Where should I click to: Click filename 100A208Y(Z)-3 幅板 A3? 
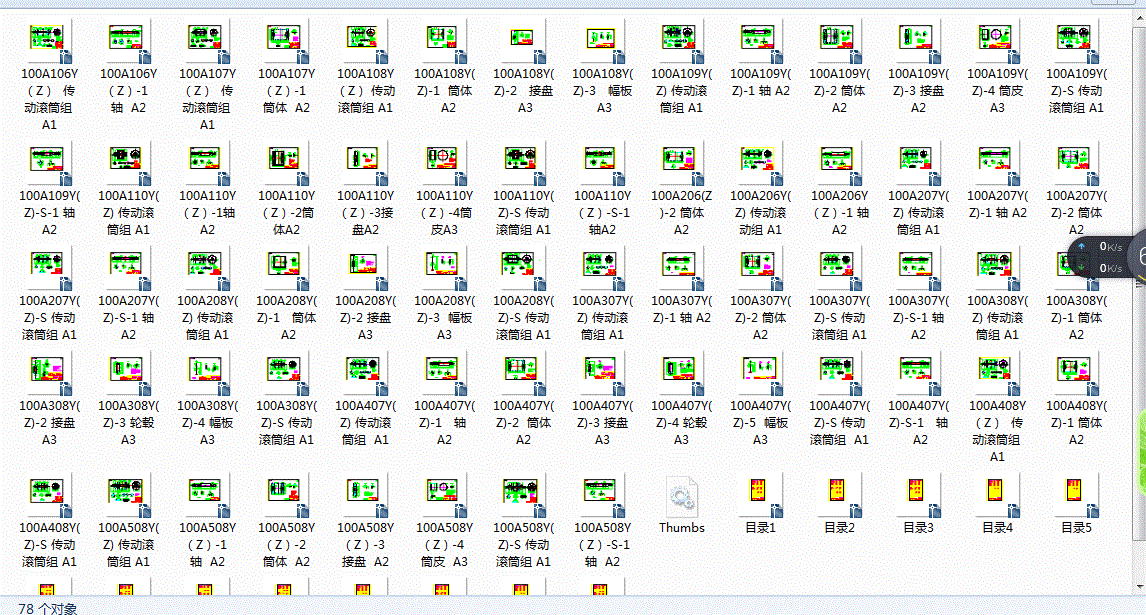[444, 317]
